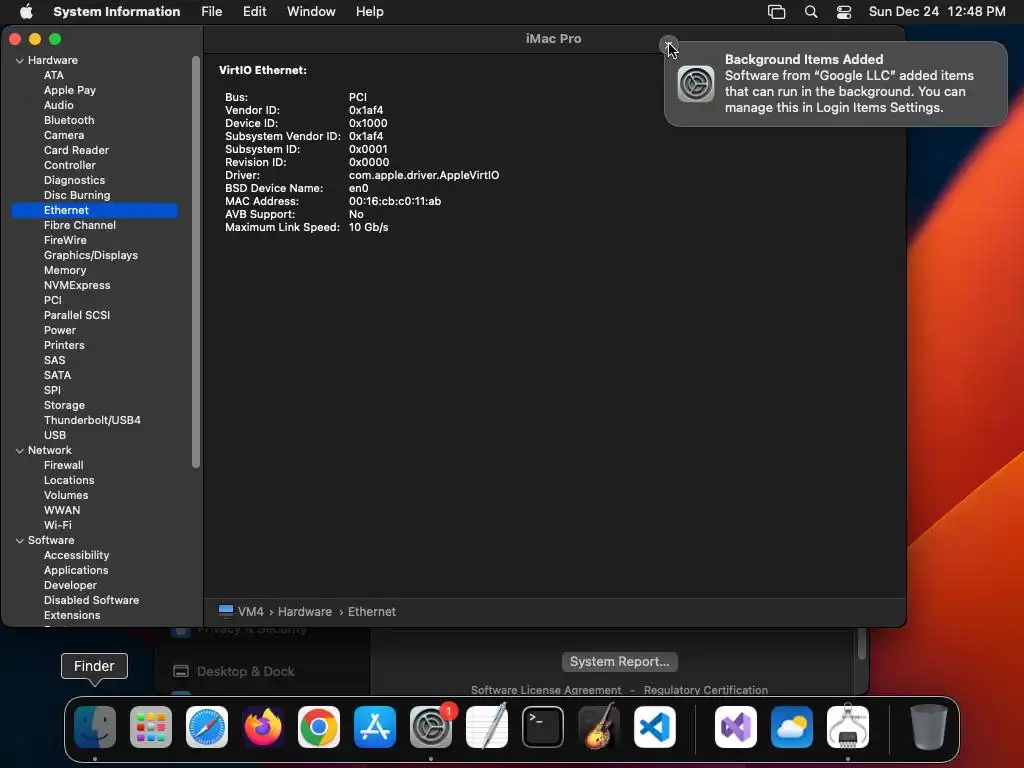
Task: Open the Help menu
Action: (370, 11)
